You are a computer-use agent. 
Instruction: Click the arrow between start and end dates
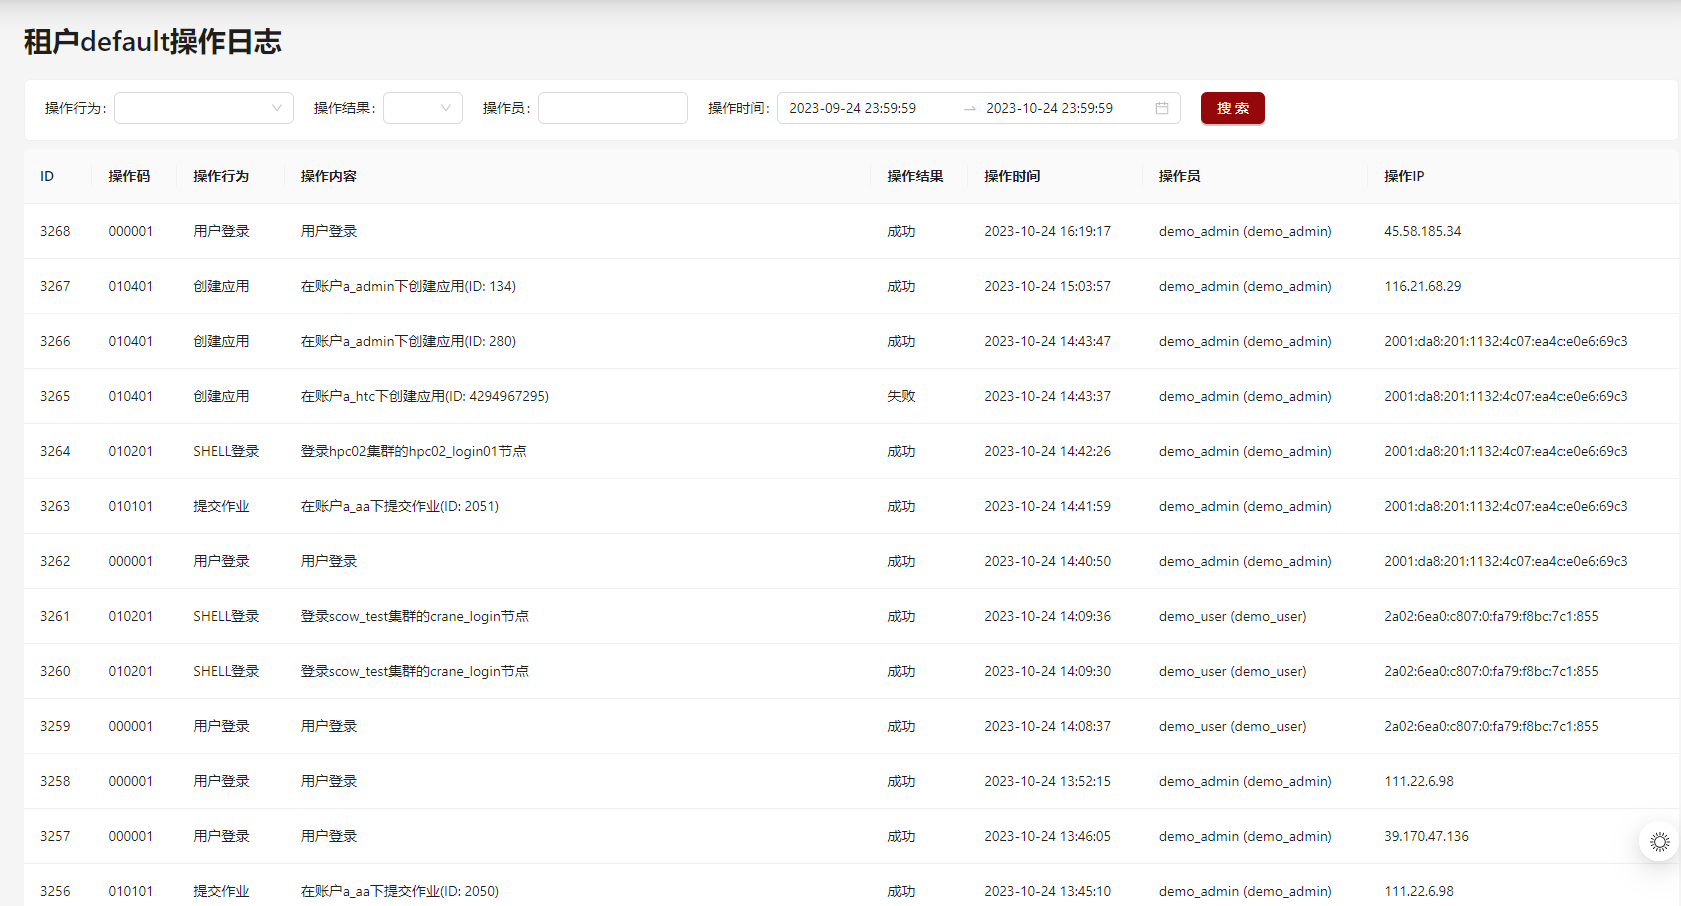969,108
